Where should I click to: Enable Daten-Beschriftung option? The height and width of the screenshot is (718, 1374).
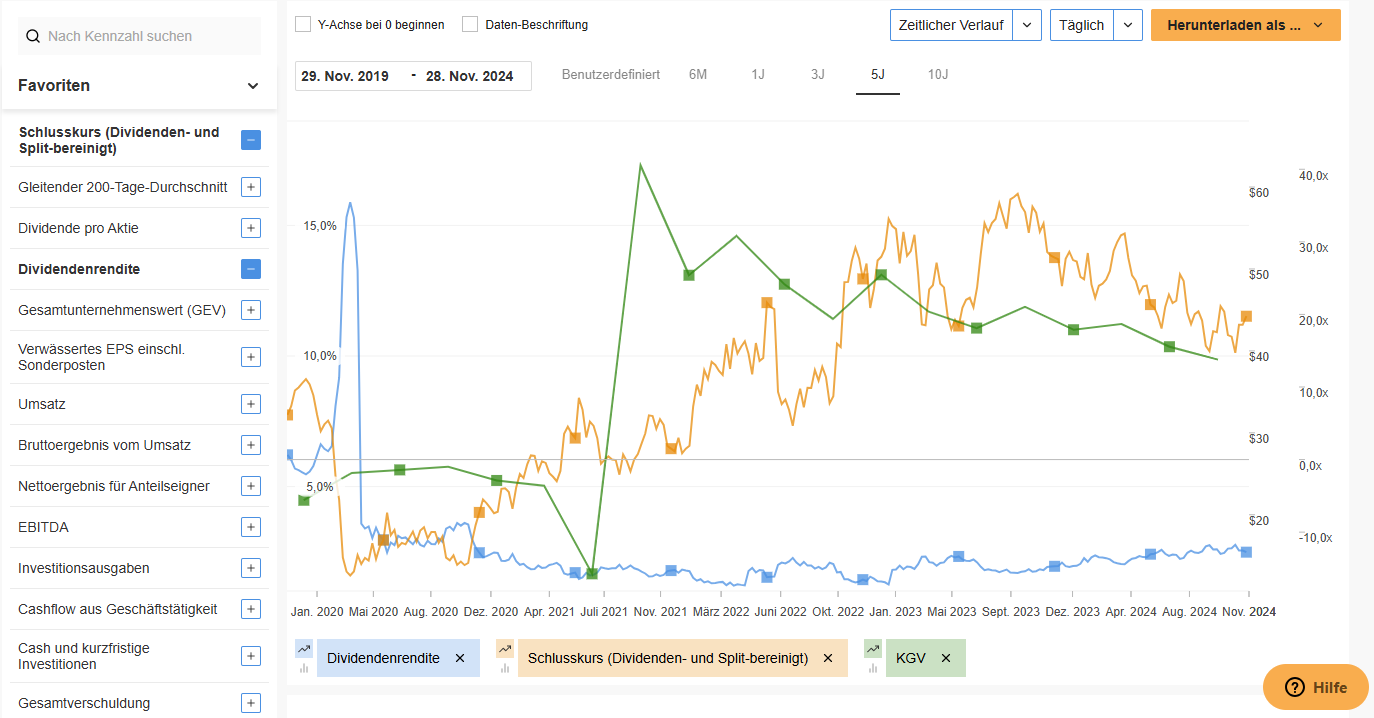point(469,24)
